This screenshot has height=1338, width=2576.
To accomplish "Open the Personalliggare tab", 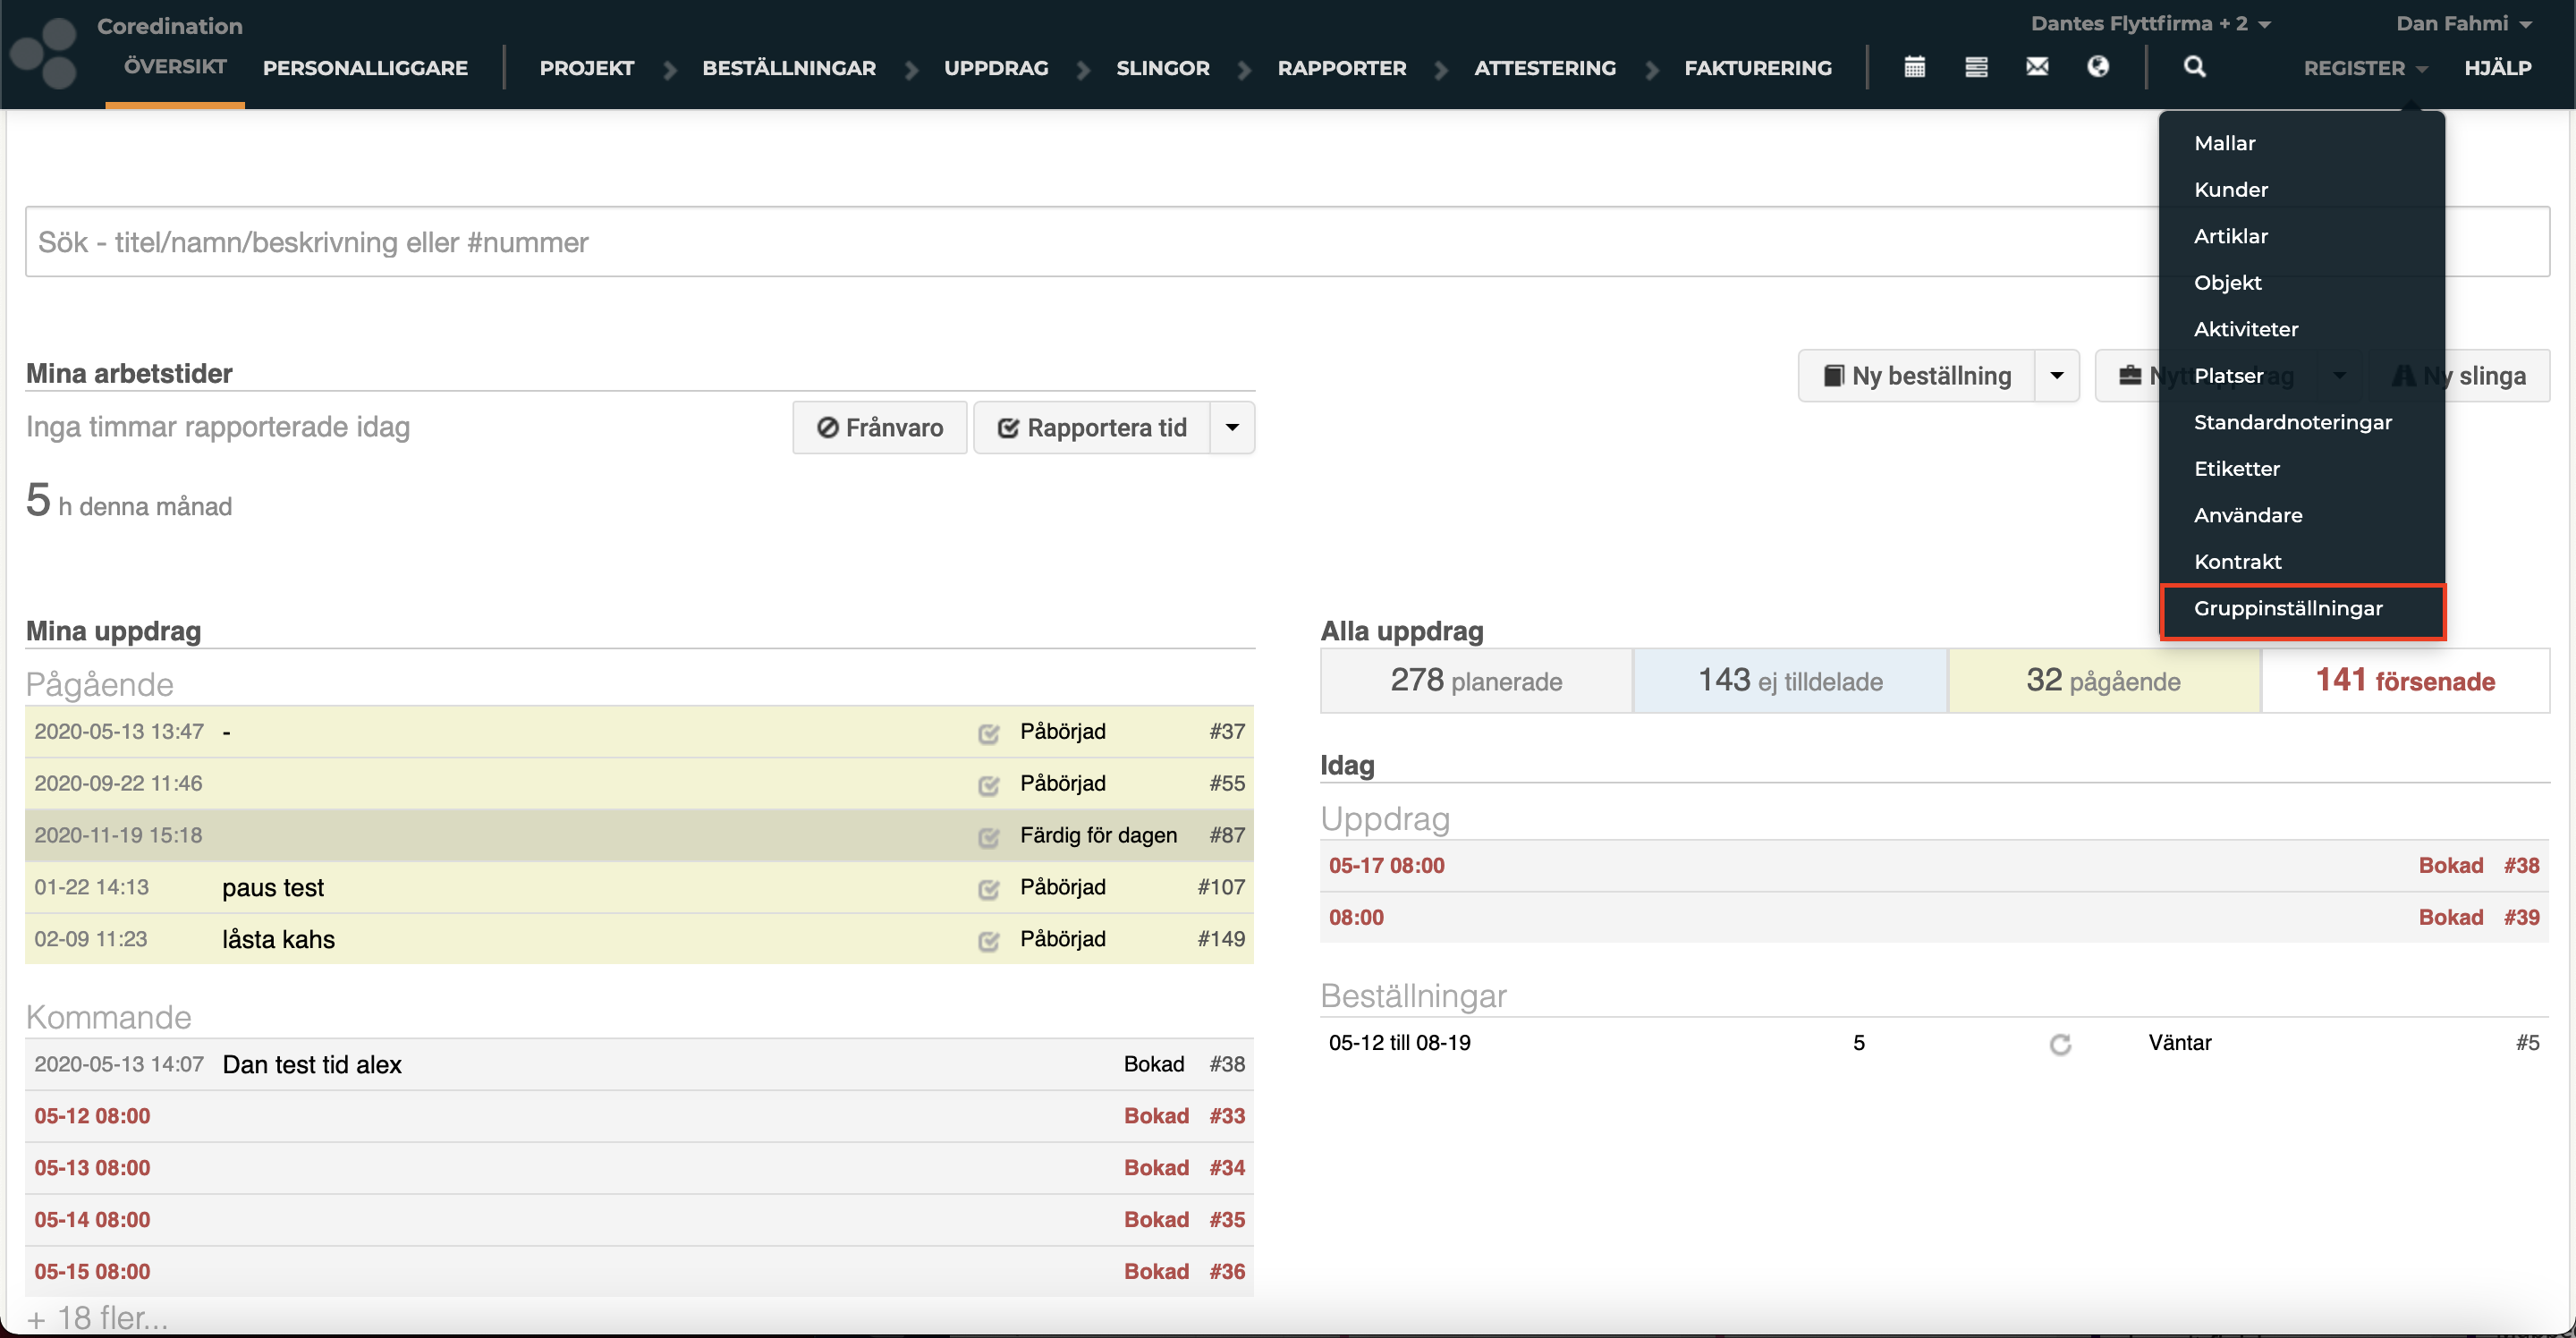I will point(365,68).
